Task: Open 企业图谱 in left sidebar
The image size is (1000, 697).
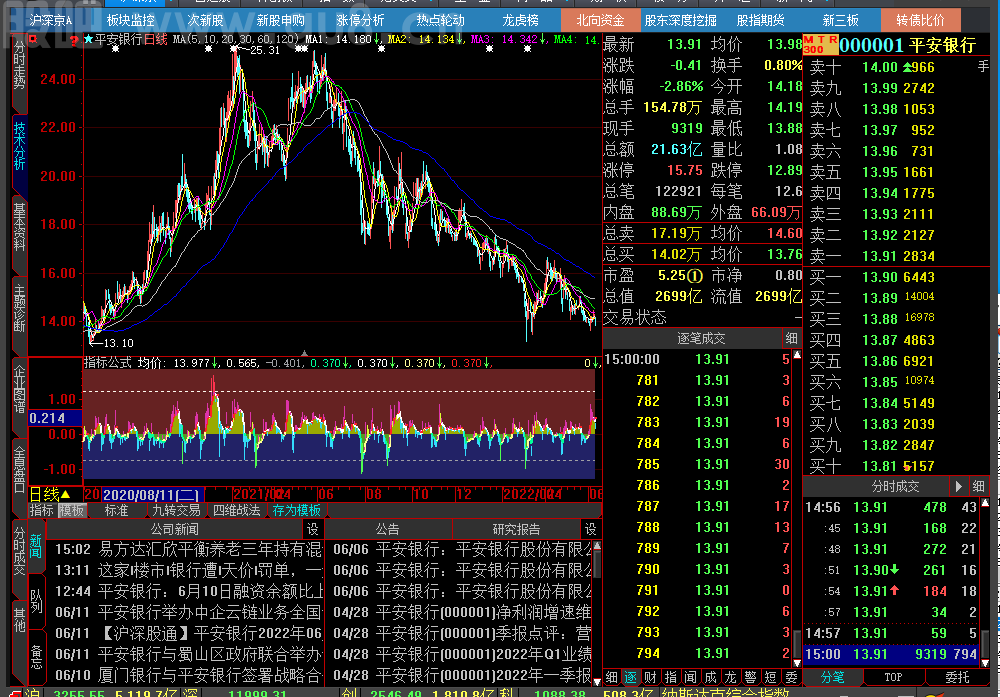Action: click(x=20, y=389)
